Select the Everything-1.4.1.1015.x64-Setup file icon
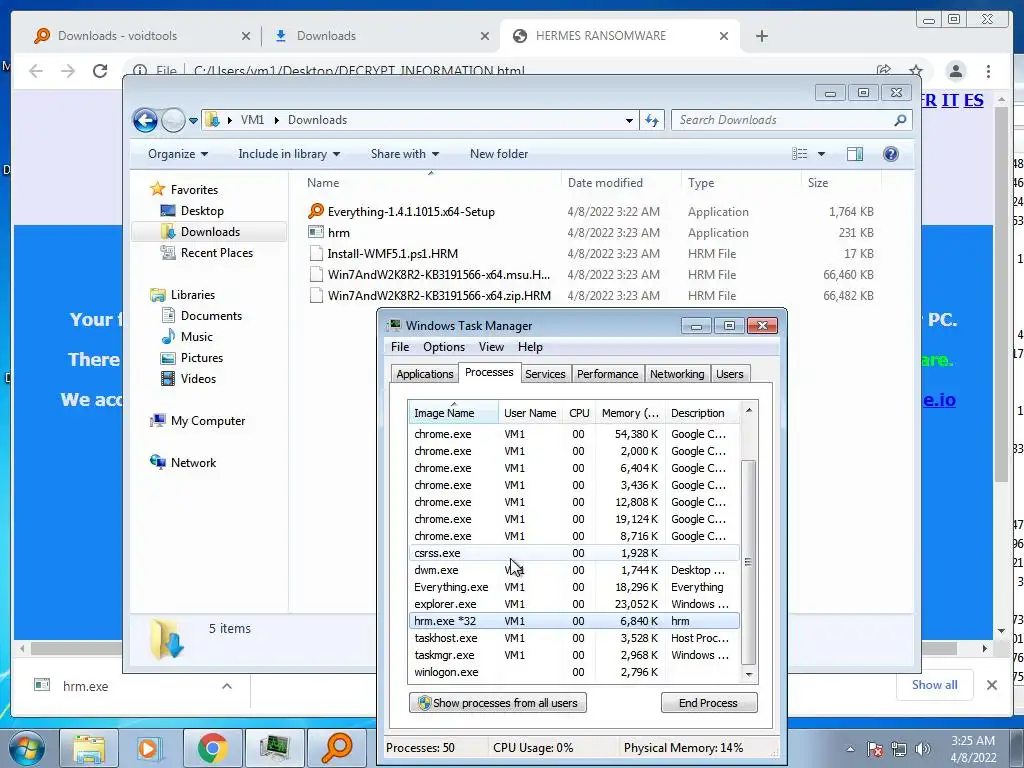Image resolution: width=1024 pixels, height=768 pixels. click(x=316, y=211)
